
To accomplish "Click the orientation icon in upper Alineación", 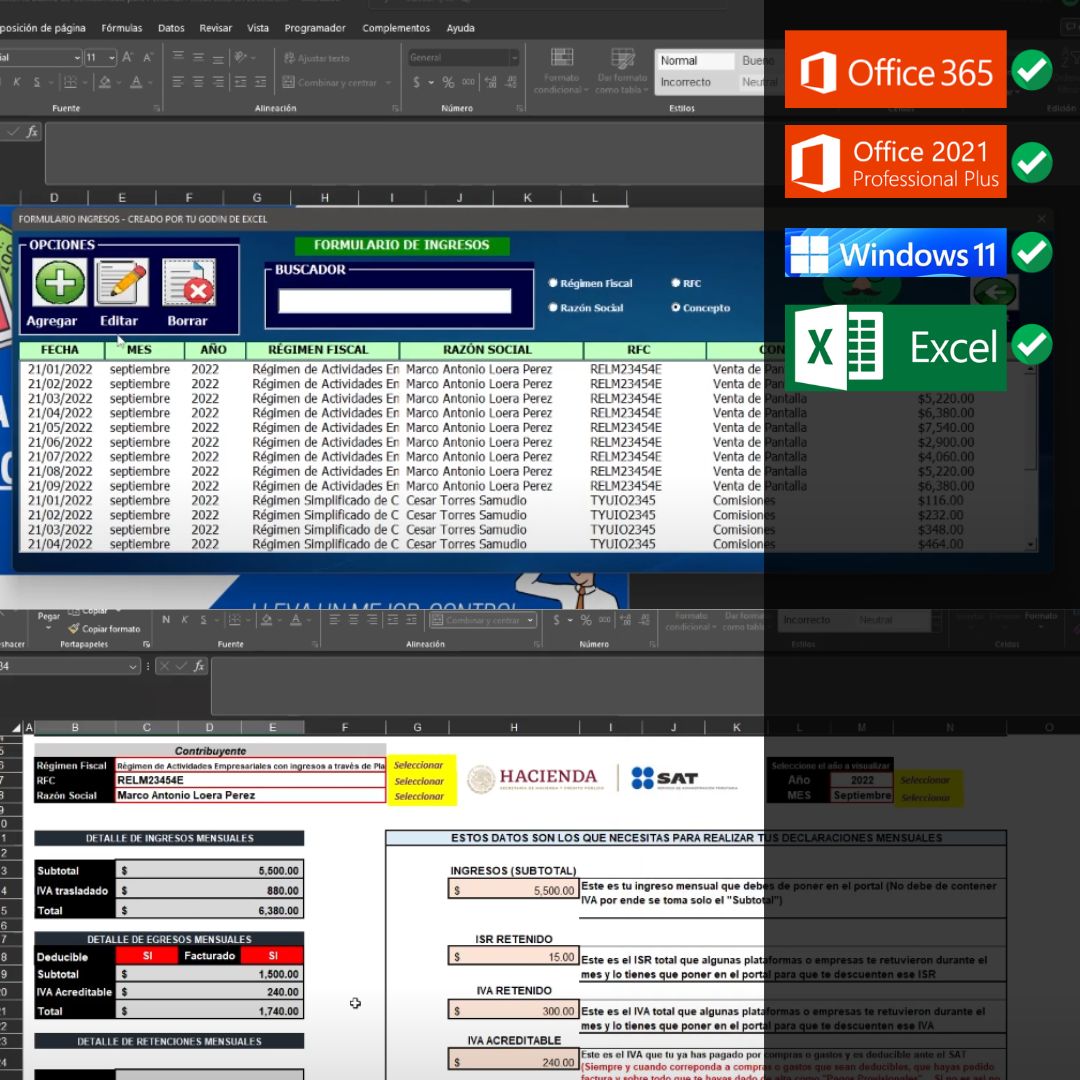I will [x=240, y=57].
